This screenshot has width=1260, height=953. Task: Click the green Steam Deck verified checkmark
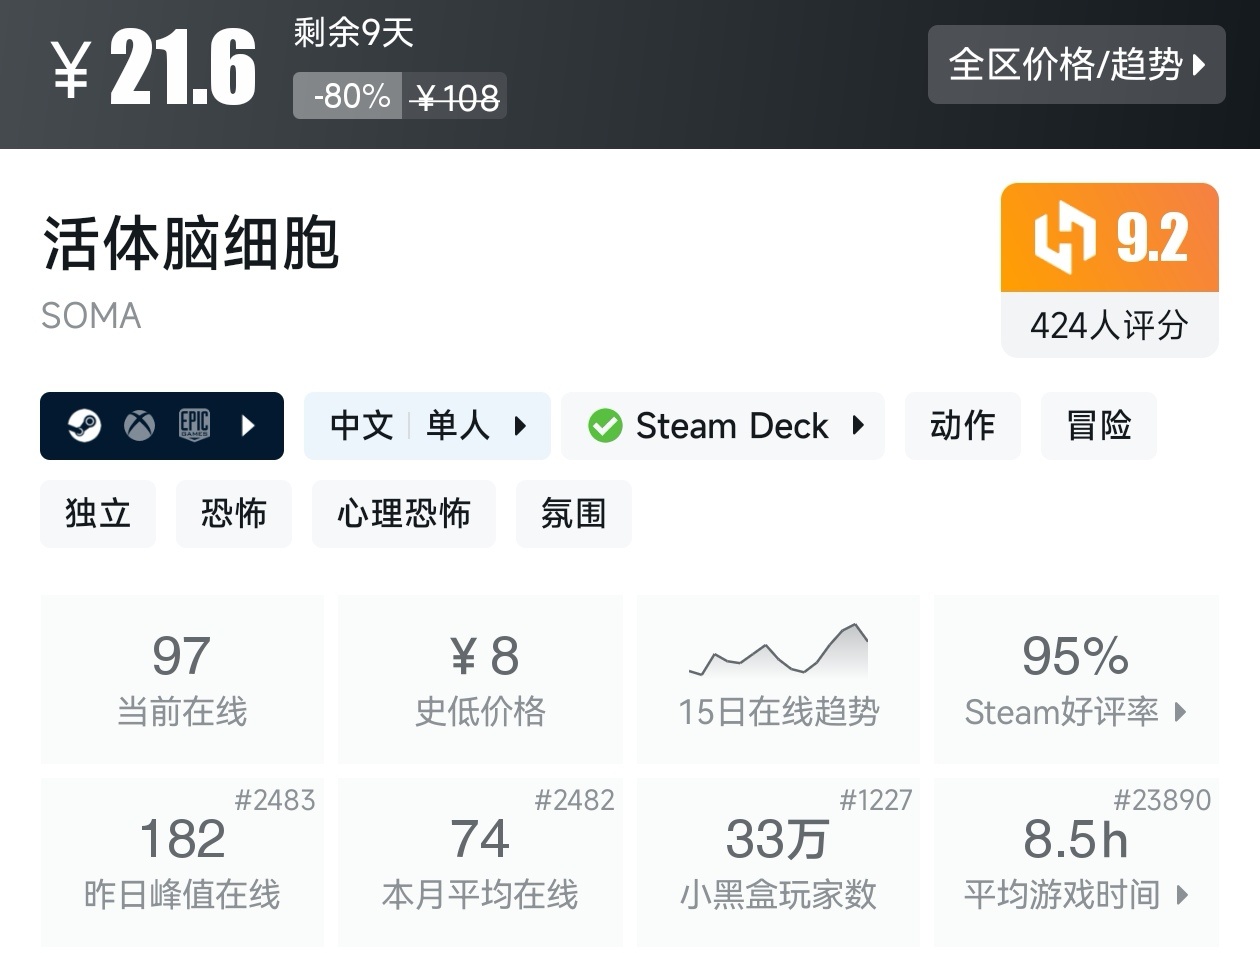[x=604, y=426]
